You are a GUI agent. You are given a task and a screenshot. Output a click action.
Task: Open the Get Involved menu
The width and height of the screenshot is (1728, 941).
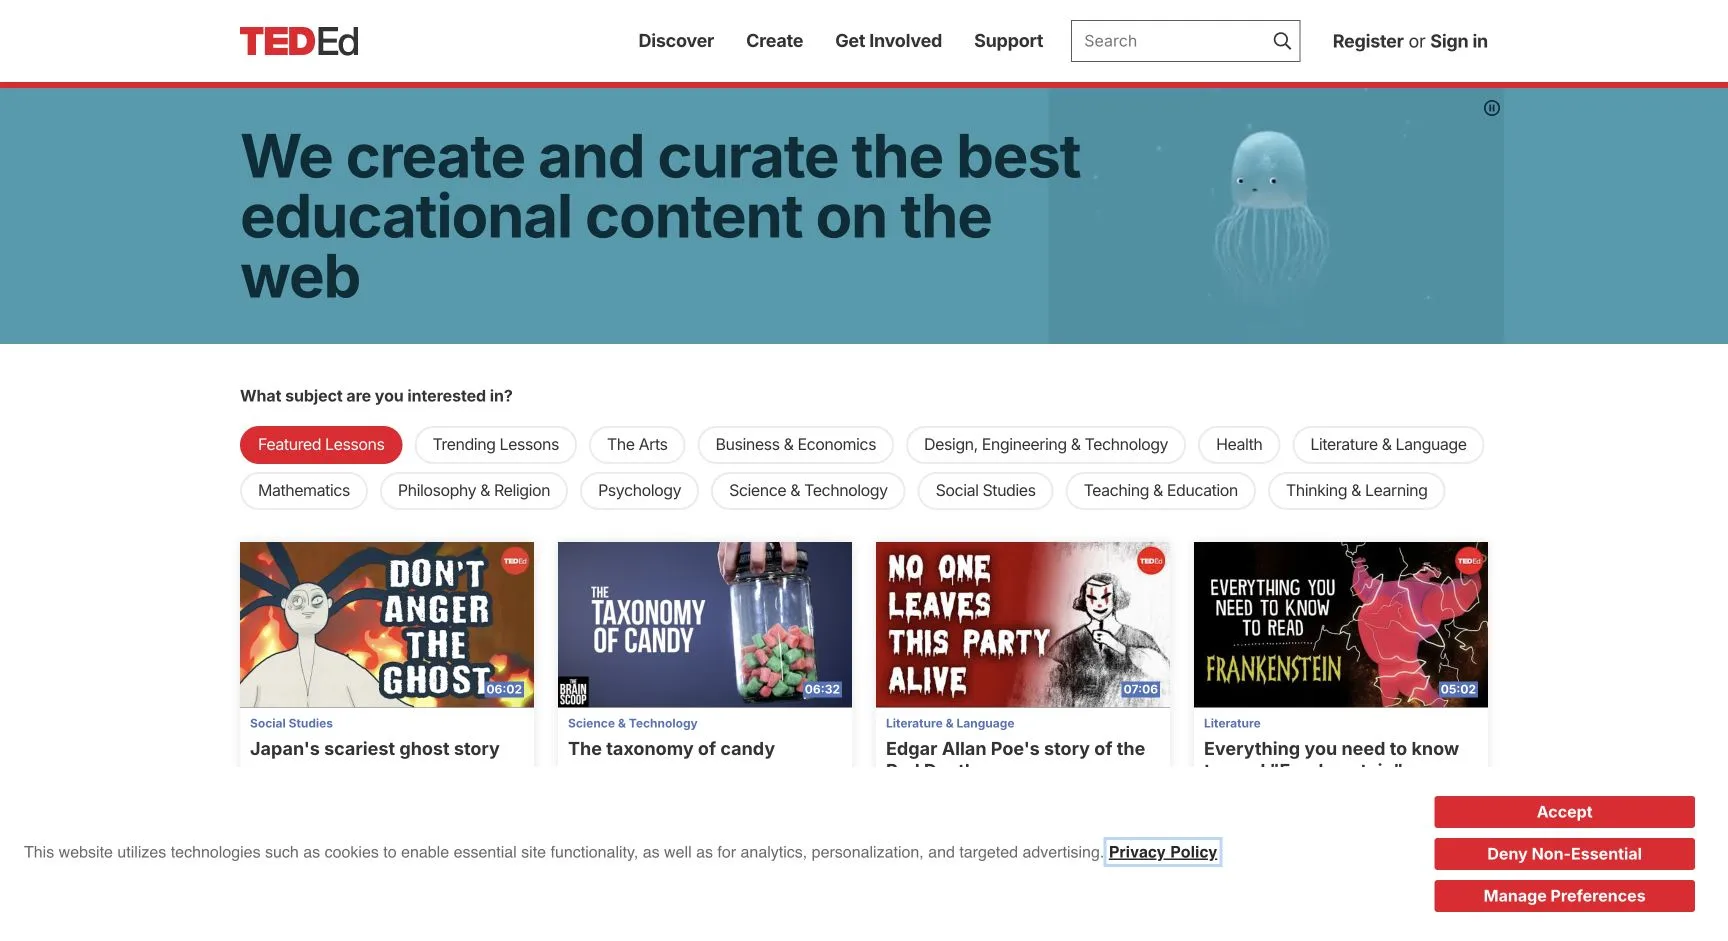point(888,41)
